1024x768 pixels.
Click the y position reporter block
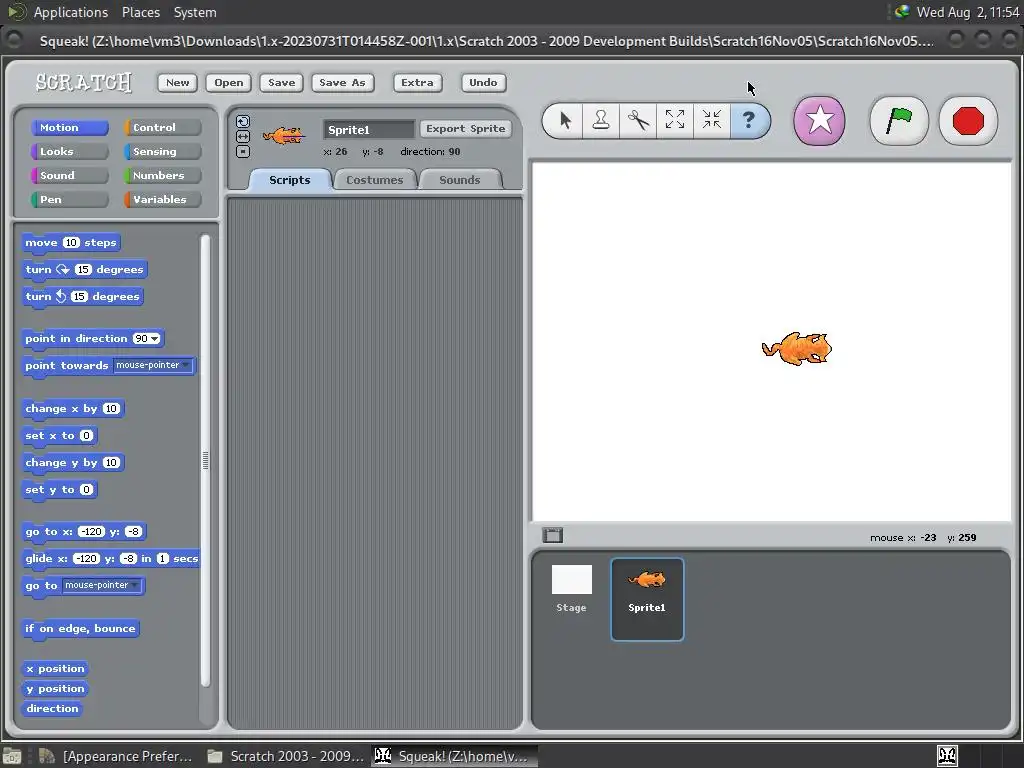[56, 688]
